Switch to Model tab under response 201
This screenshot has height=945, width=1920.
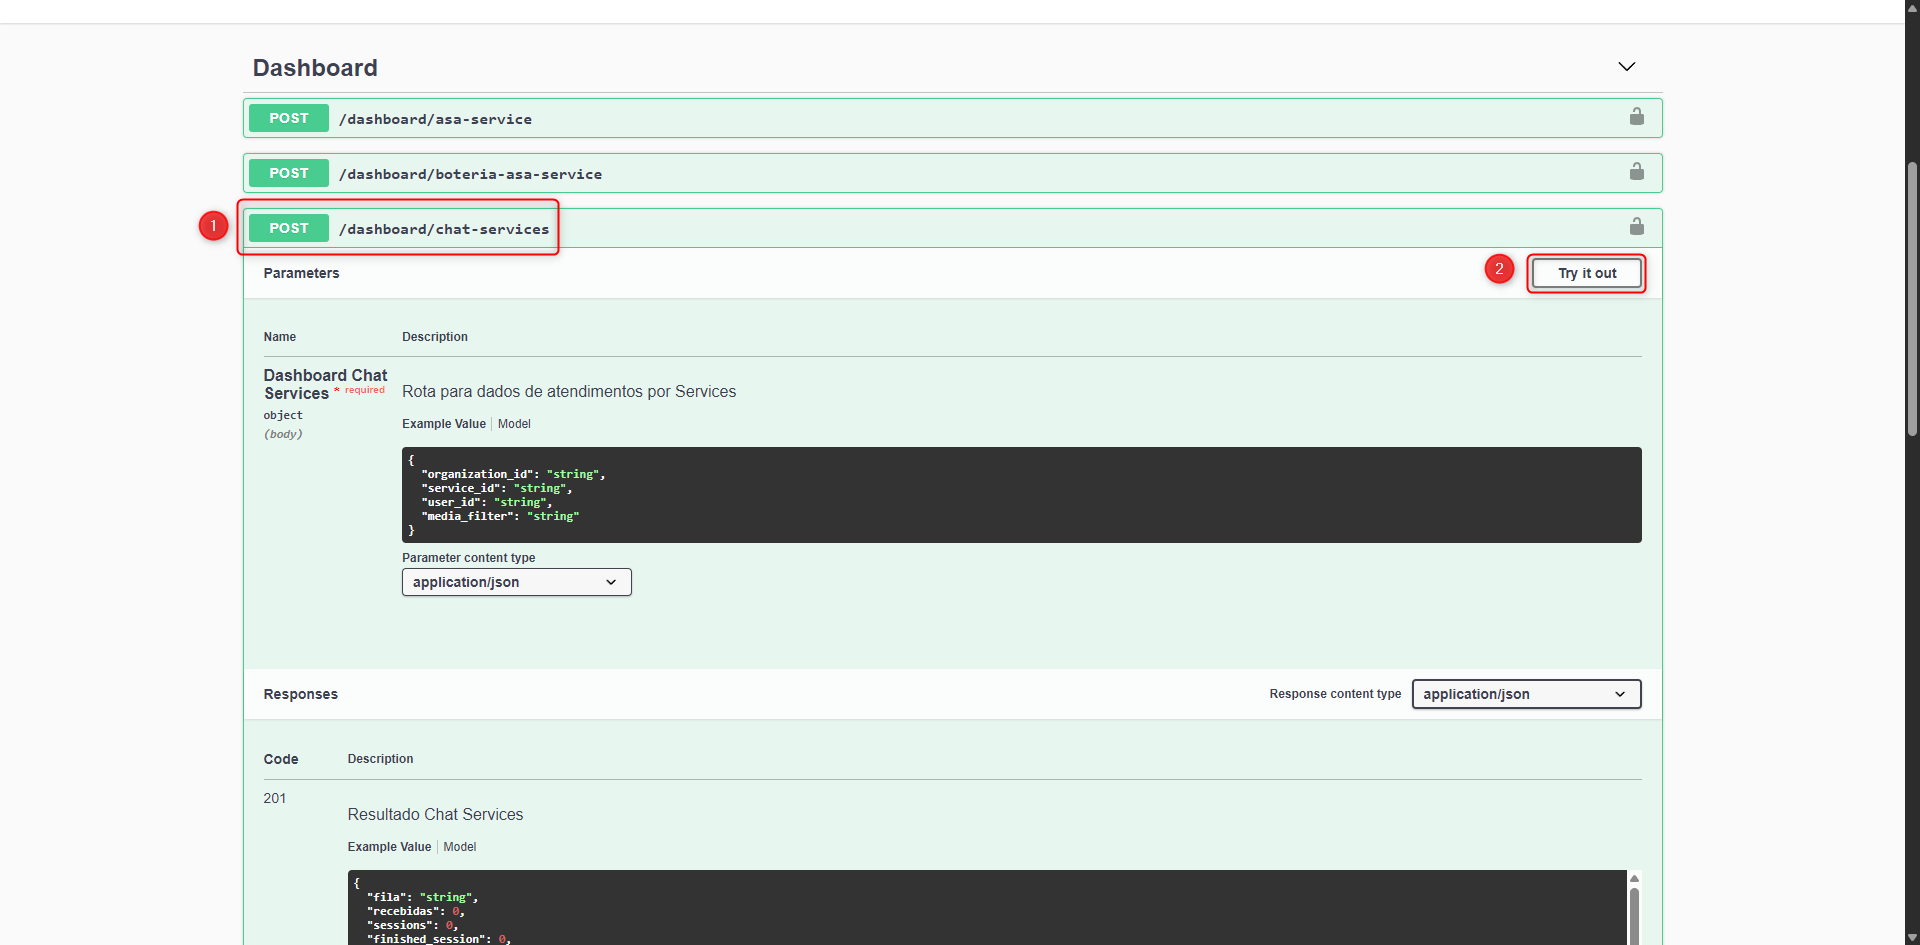click(460, 847)
